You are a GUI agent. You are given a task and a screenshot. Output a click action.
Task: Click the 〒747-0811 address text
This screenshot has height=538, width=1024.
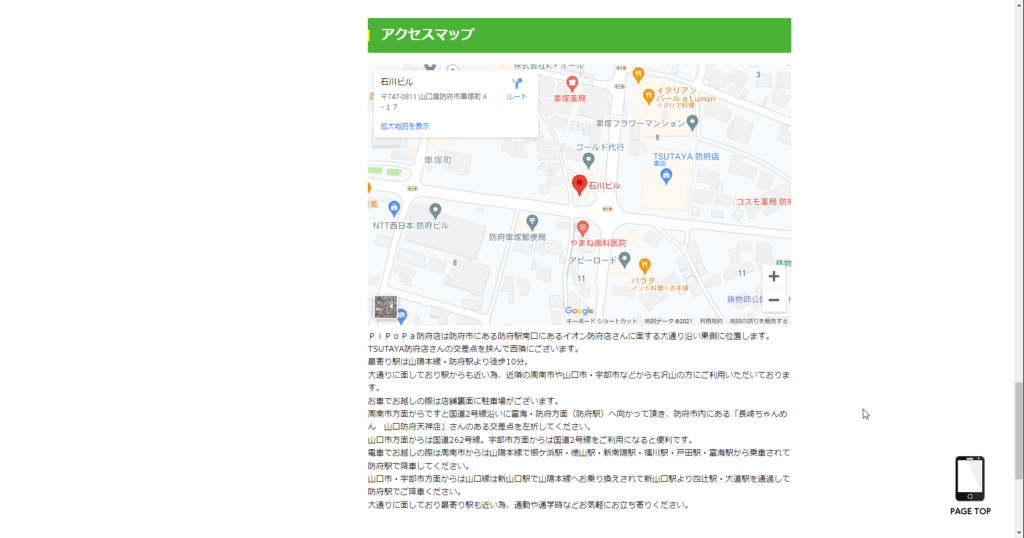(434, 102)
